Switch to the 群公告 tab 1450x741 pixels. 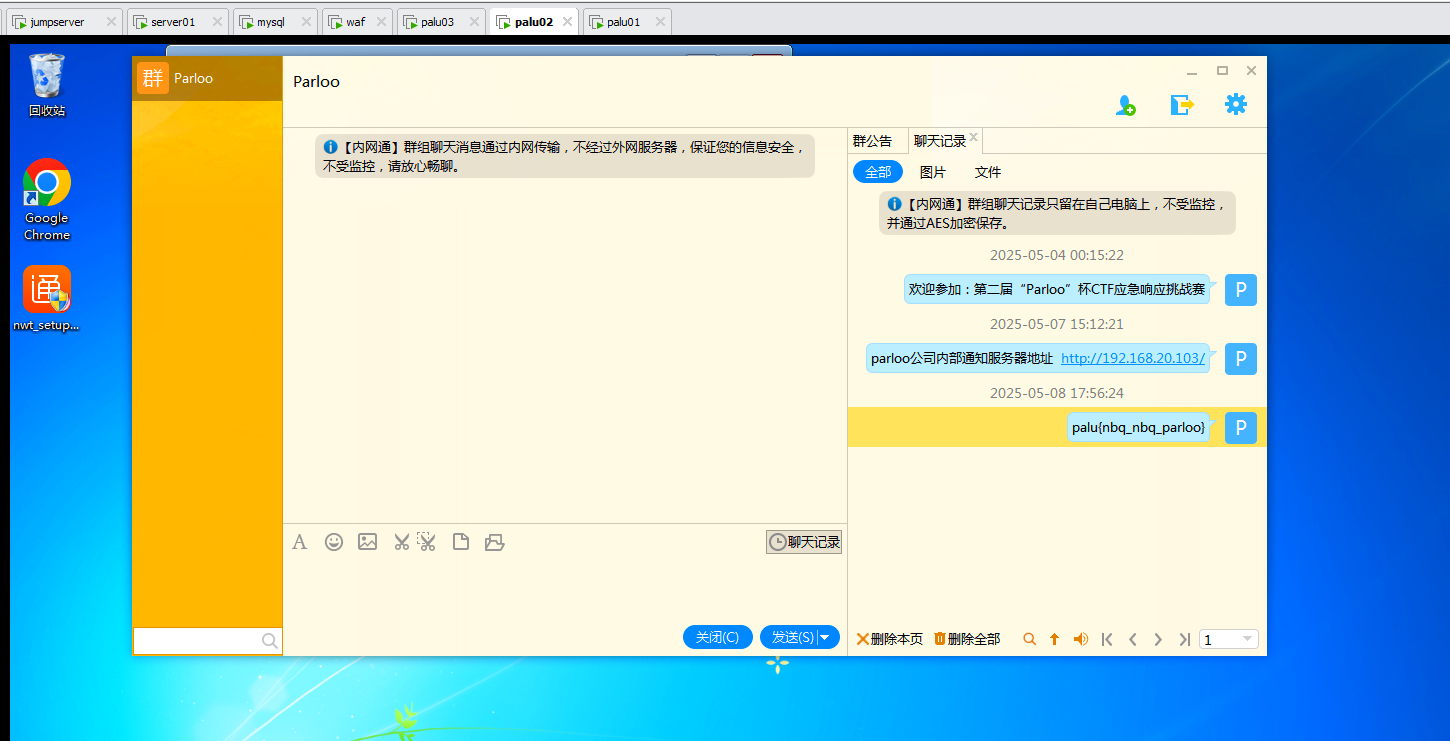[x=875, y=140]
